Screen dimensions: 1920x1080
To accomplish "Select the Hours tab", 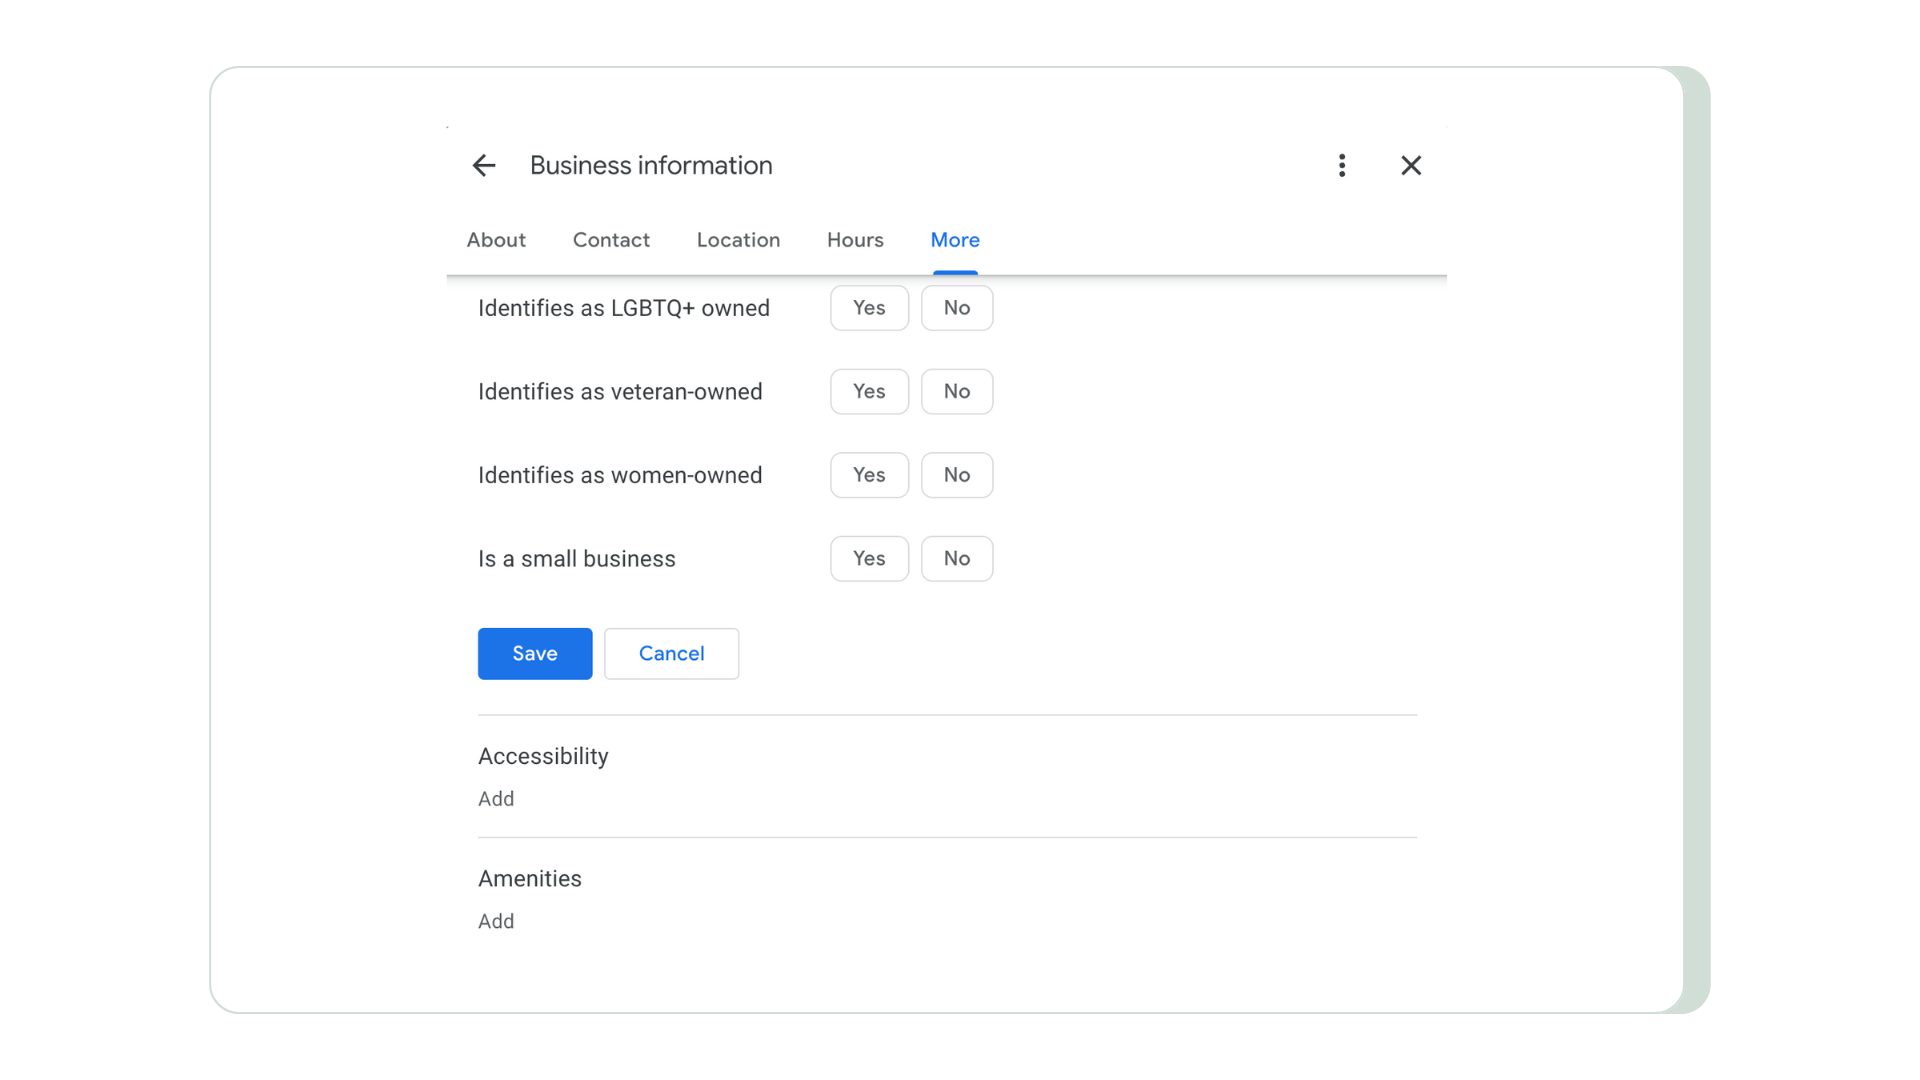I will click(x=855, y=240).
